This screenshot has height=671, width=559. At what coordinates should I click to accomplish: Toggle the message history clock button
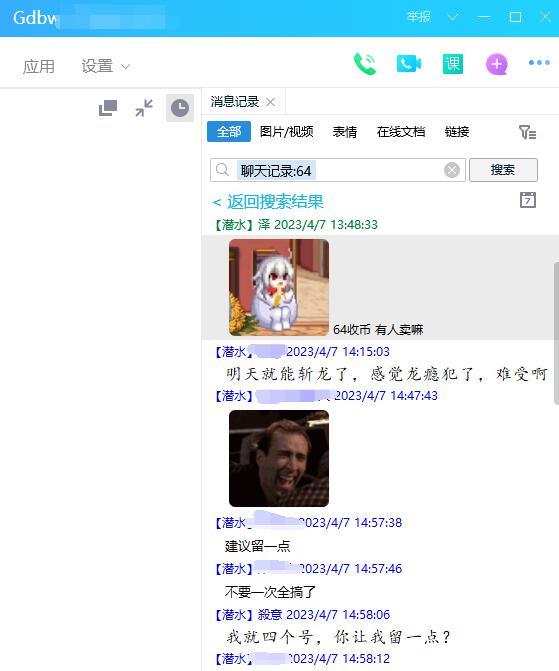[180, 108]
